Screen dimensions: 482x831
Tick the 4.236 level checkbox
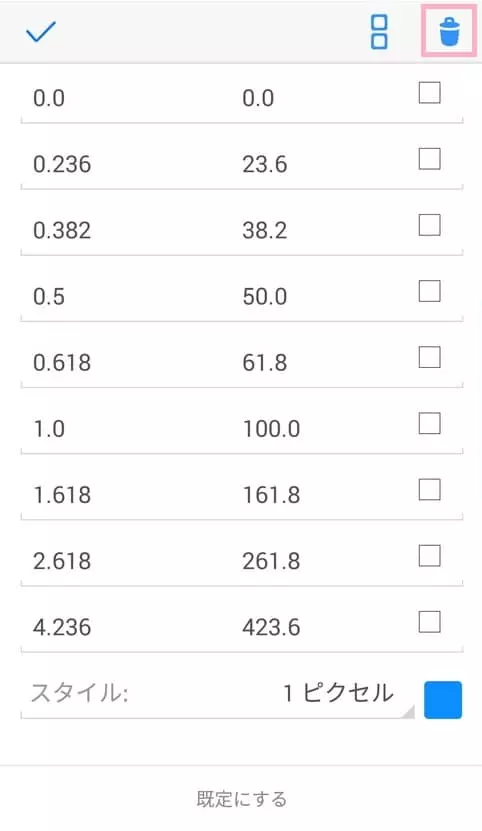point(430,623)
